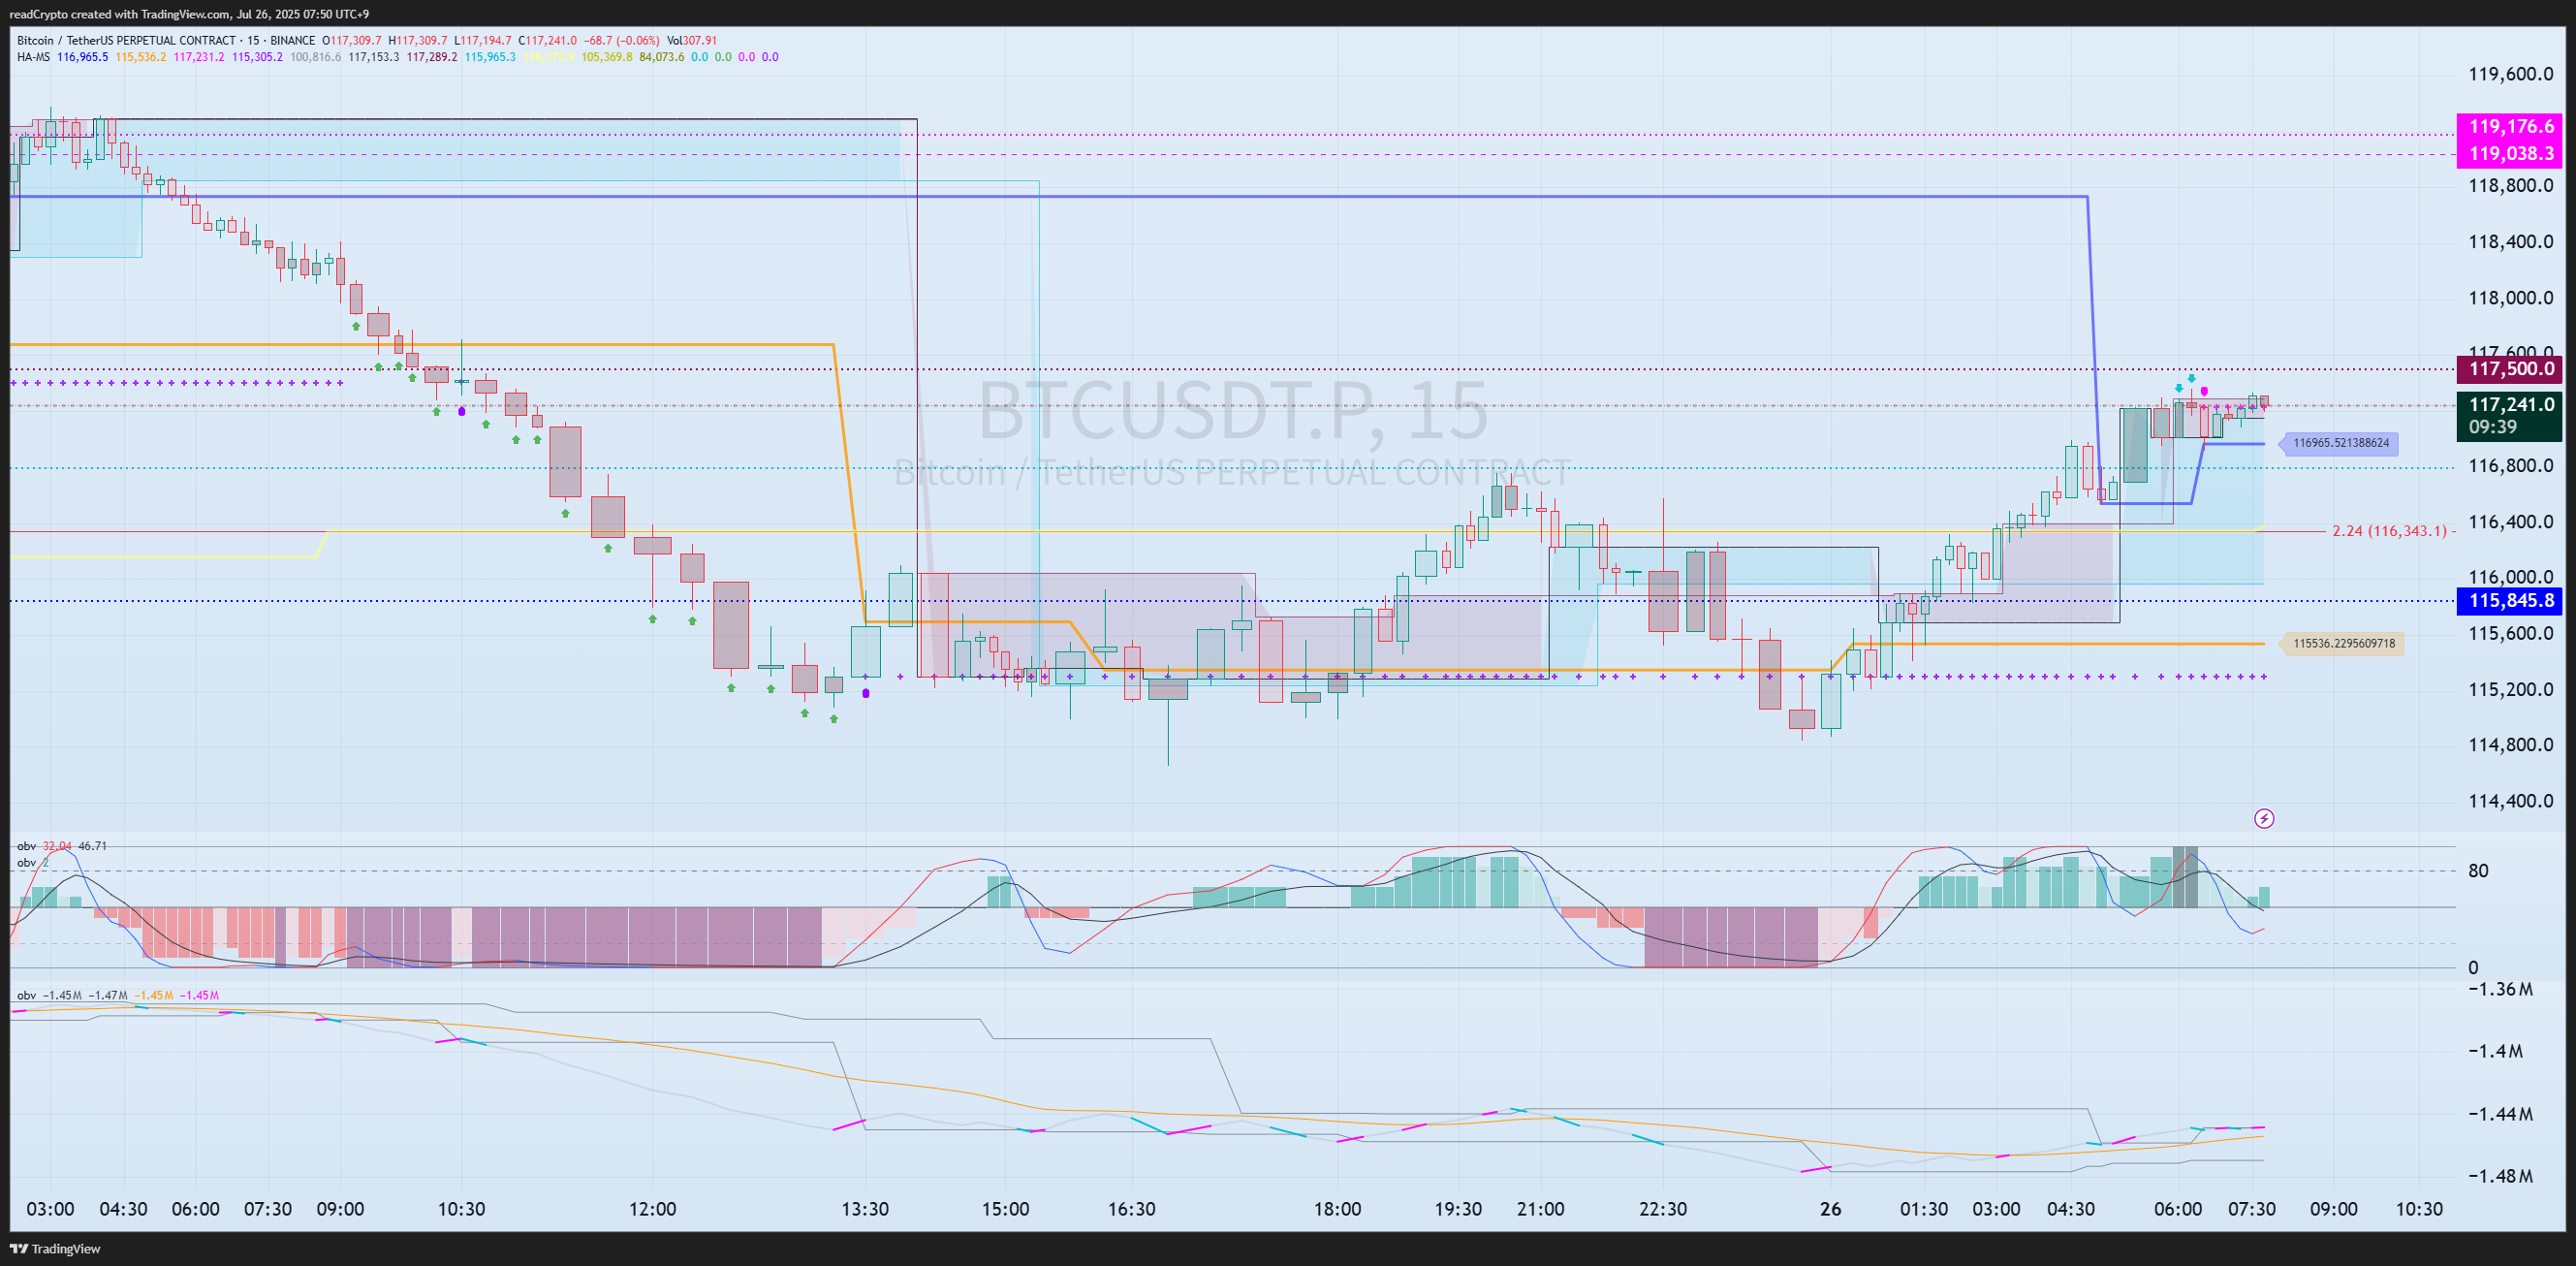This screenshot has height=1266, width=2576.
Task: Click the TradingView logo in the footer
Action: pyautogui.click(x=55, y=1249)
